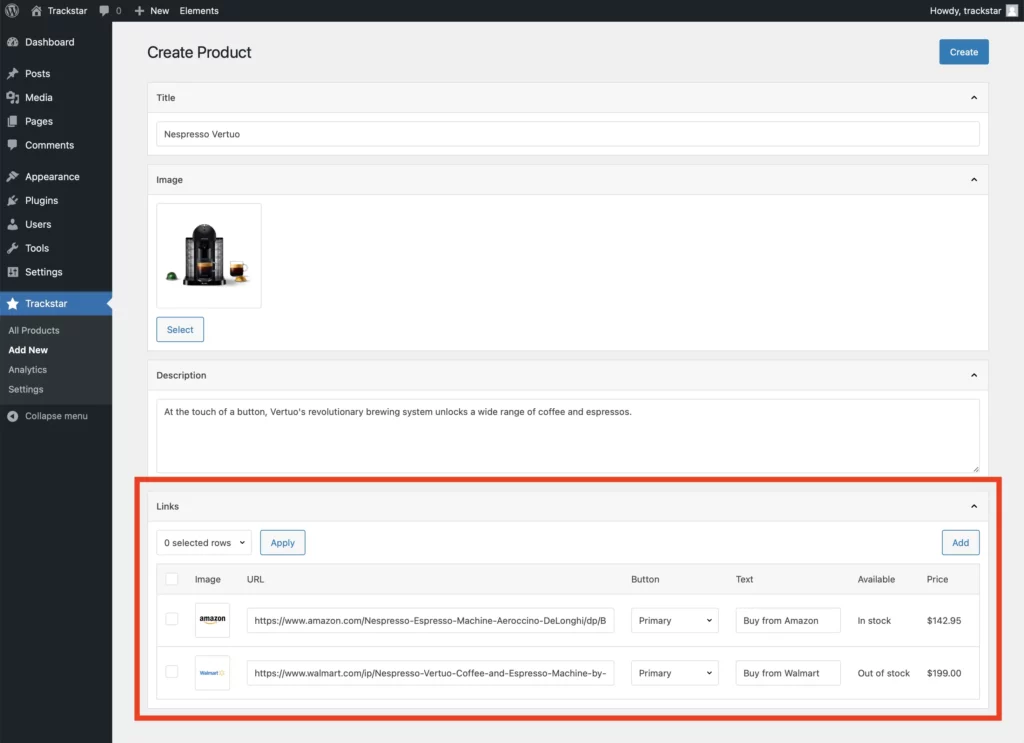Viewport: 1024px width, 743px height.
Task: Click the Tools wrench icon
Action: click(12, 248)
